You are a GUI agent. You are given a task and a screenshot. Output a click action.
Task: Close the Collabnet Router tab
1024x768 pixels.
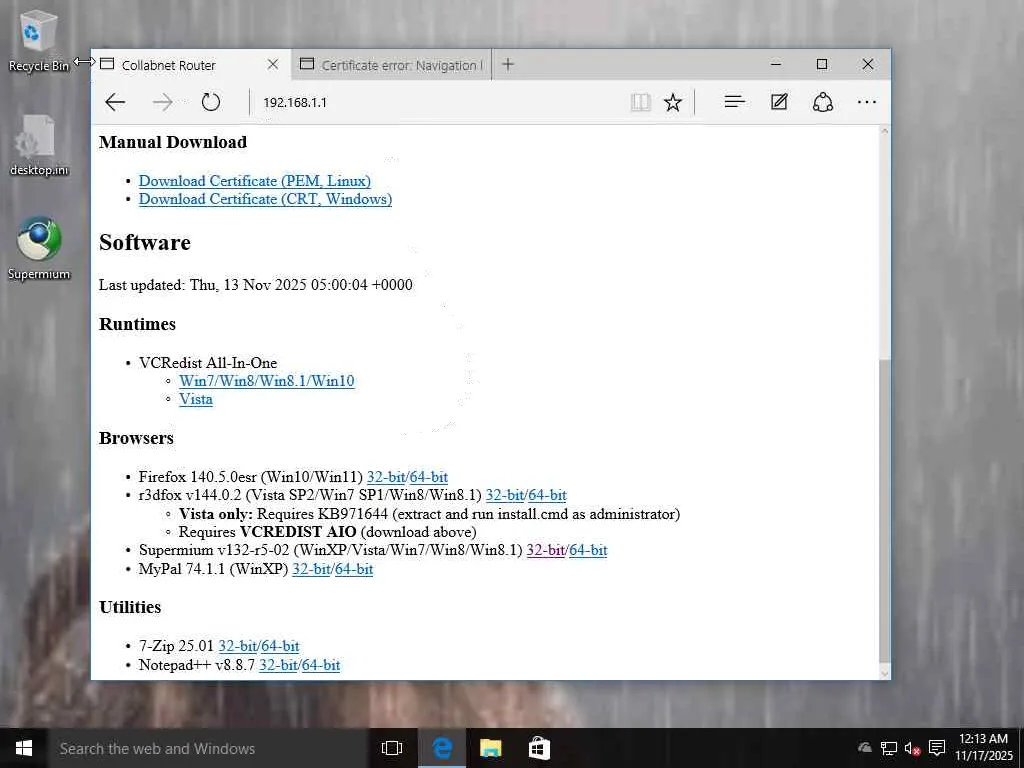(273, 64)
